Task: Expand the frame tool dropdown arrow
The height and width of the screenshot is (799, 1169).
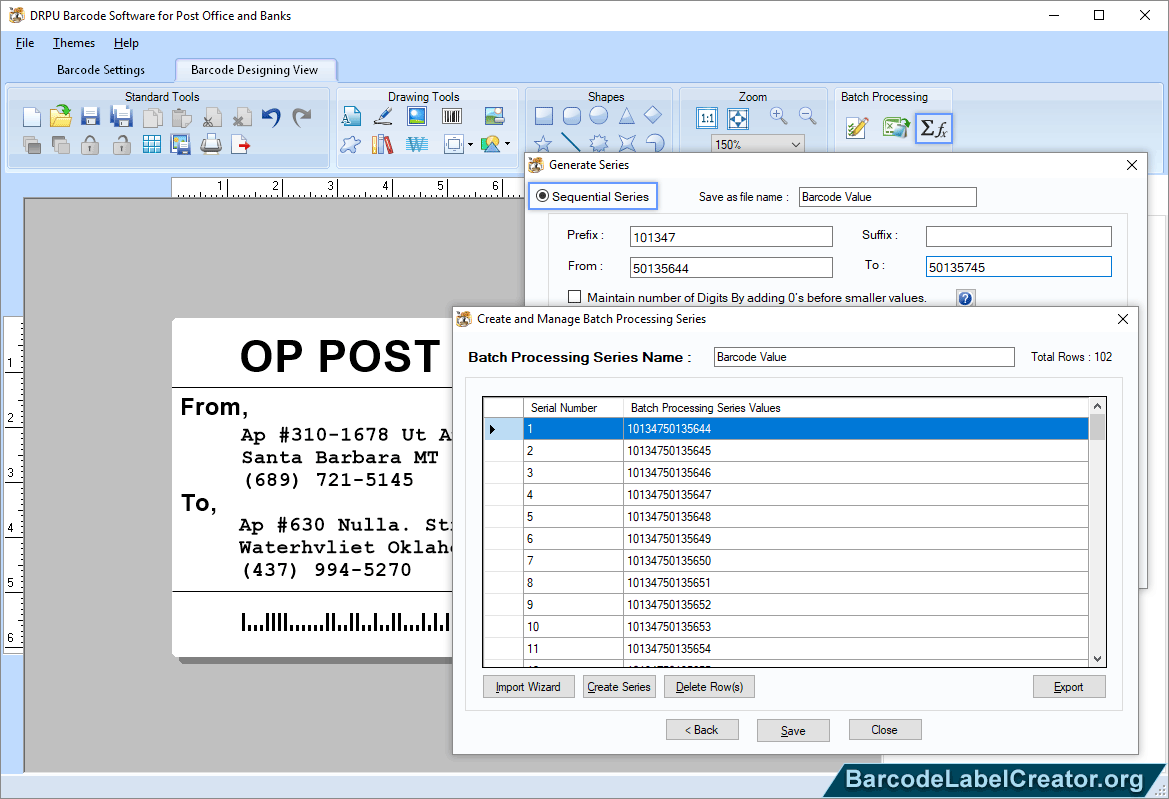Action: pos(470,145)
